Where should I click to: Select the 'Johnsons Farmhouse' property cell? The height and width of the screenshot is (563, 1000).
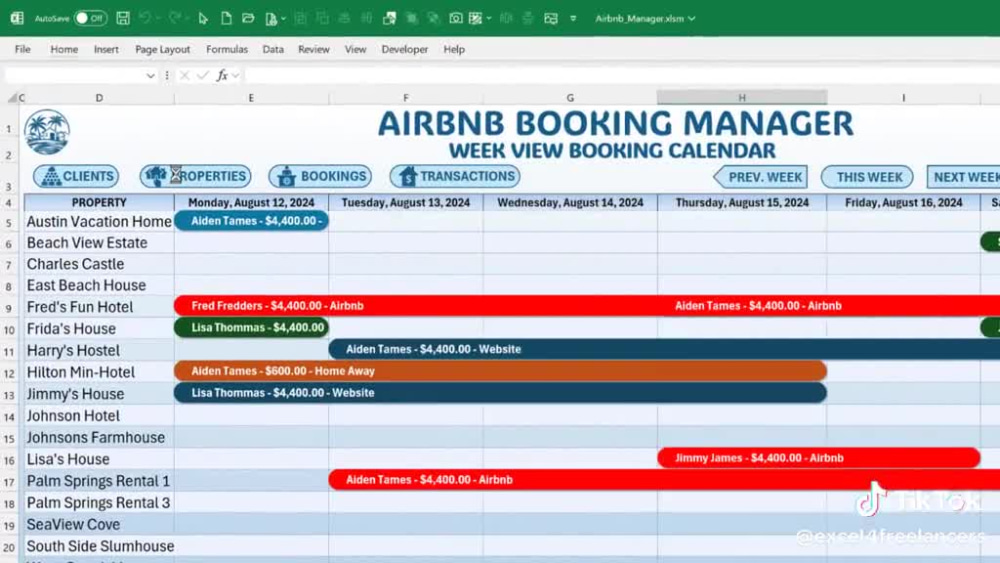tap(99, 437)
